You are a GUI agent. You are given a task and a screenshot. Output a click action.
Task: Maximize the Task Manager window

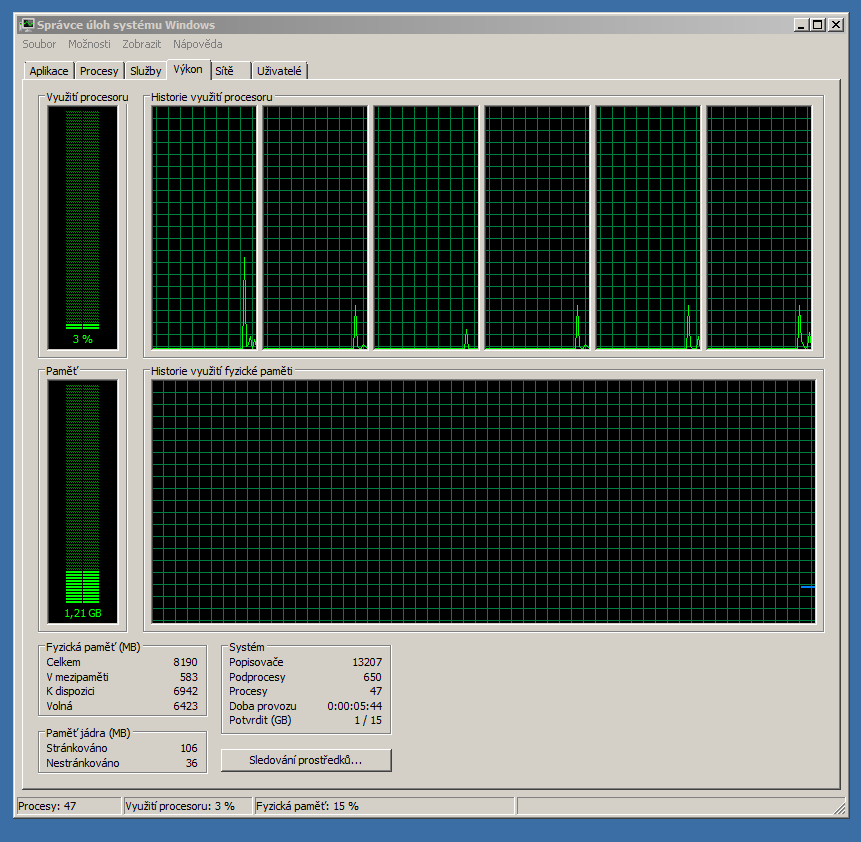coord(818,25)
